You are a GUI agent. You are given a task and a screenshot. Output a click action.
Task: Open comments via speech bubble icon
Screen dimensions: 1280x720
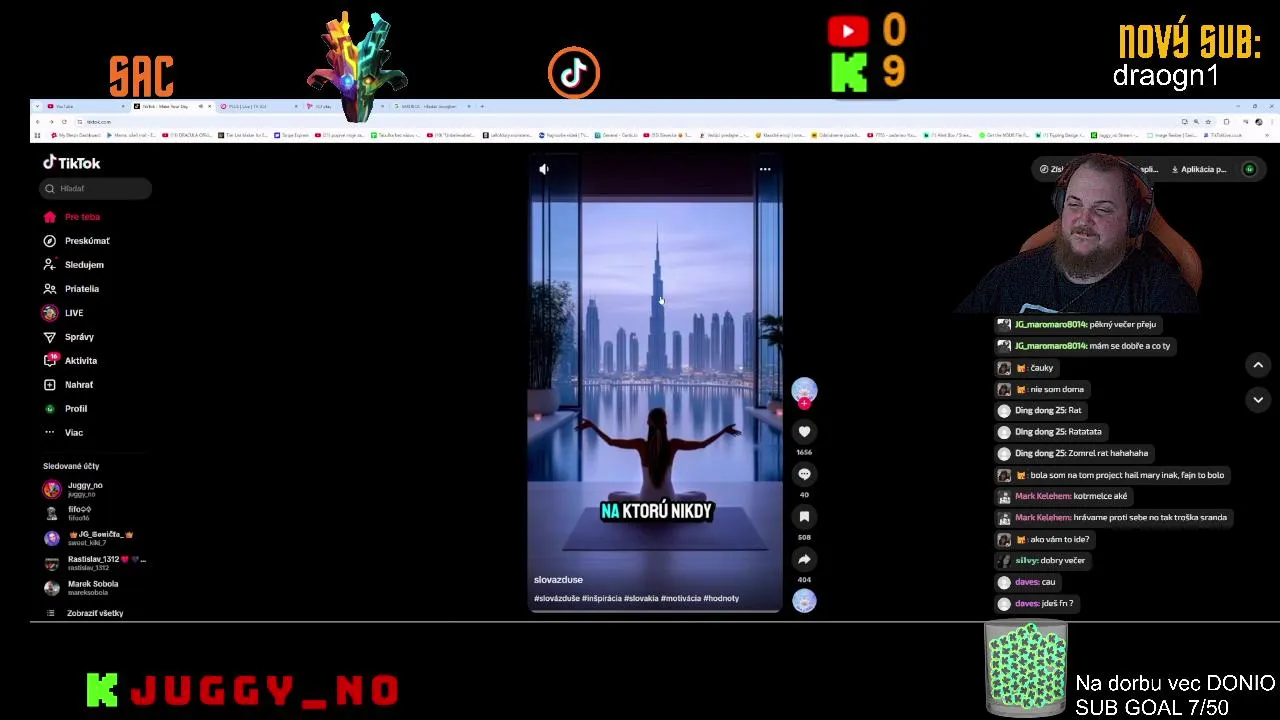pos(804,474)
